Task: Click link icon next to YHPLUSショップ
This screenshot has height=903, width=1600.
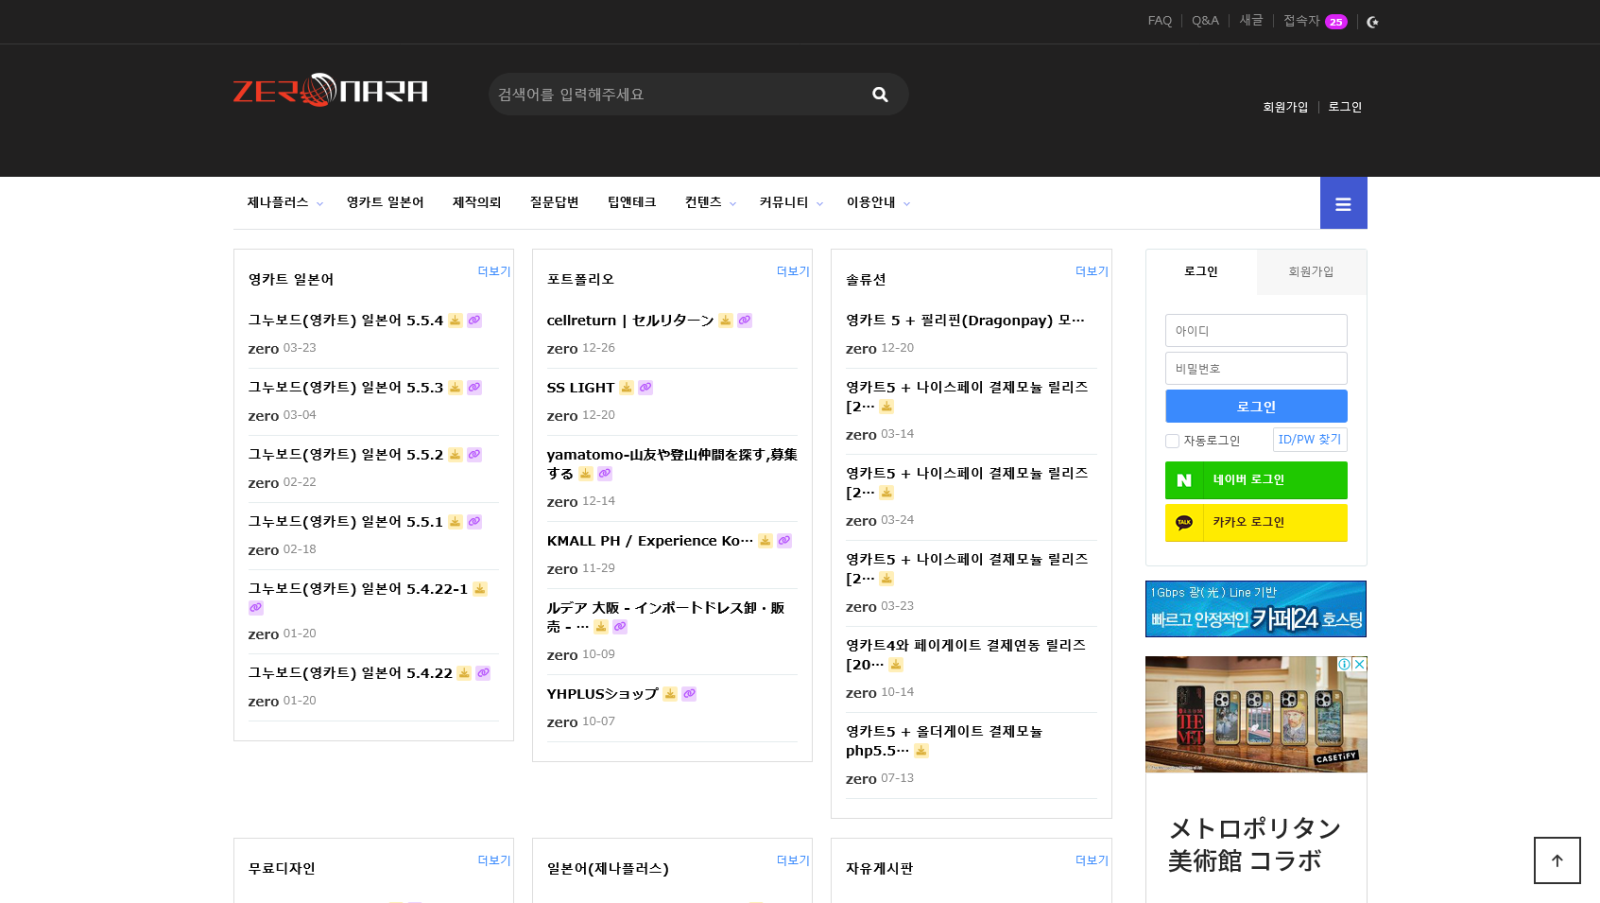Action: (689, 694)
